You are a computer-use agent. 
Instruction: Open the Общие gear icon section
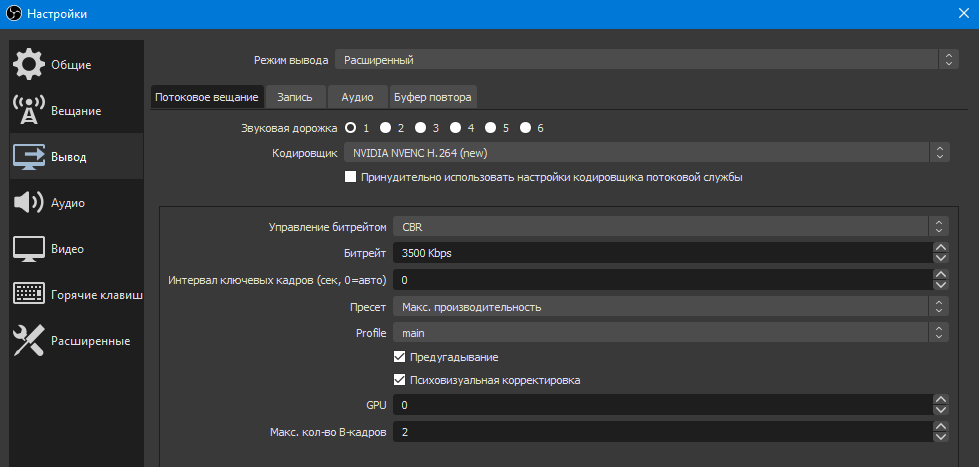tap(29, 64)
